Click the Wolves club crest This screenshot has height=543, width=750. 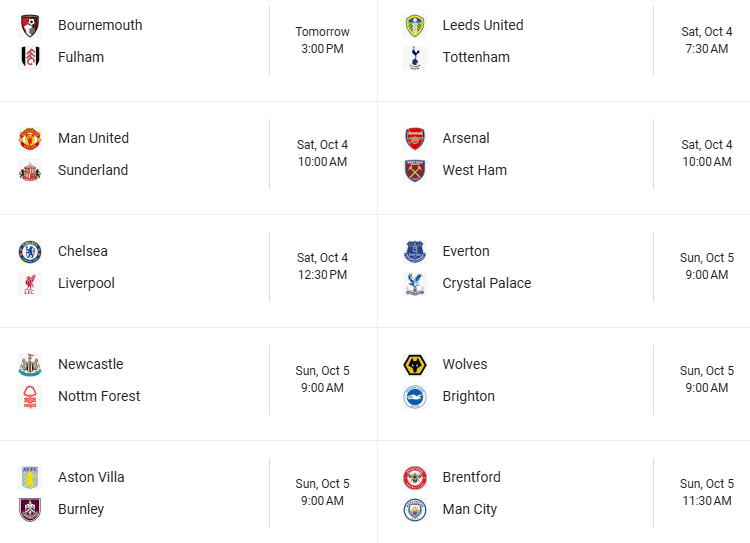415,365
